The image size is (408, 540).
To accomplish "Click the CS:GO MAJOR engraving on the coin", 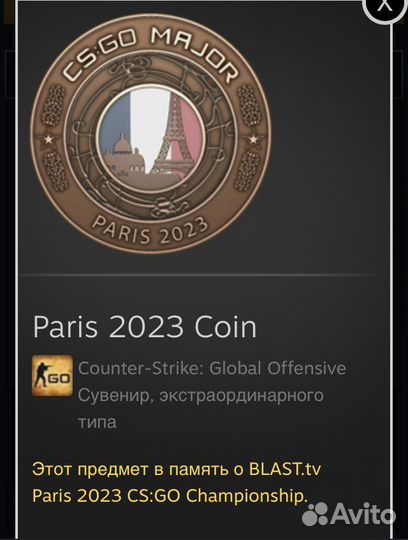I will point(150,53).
